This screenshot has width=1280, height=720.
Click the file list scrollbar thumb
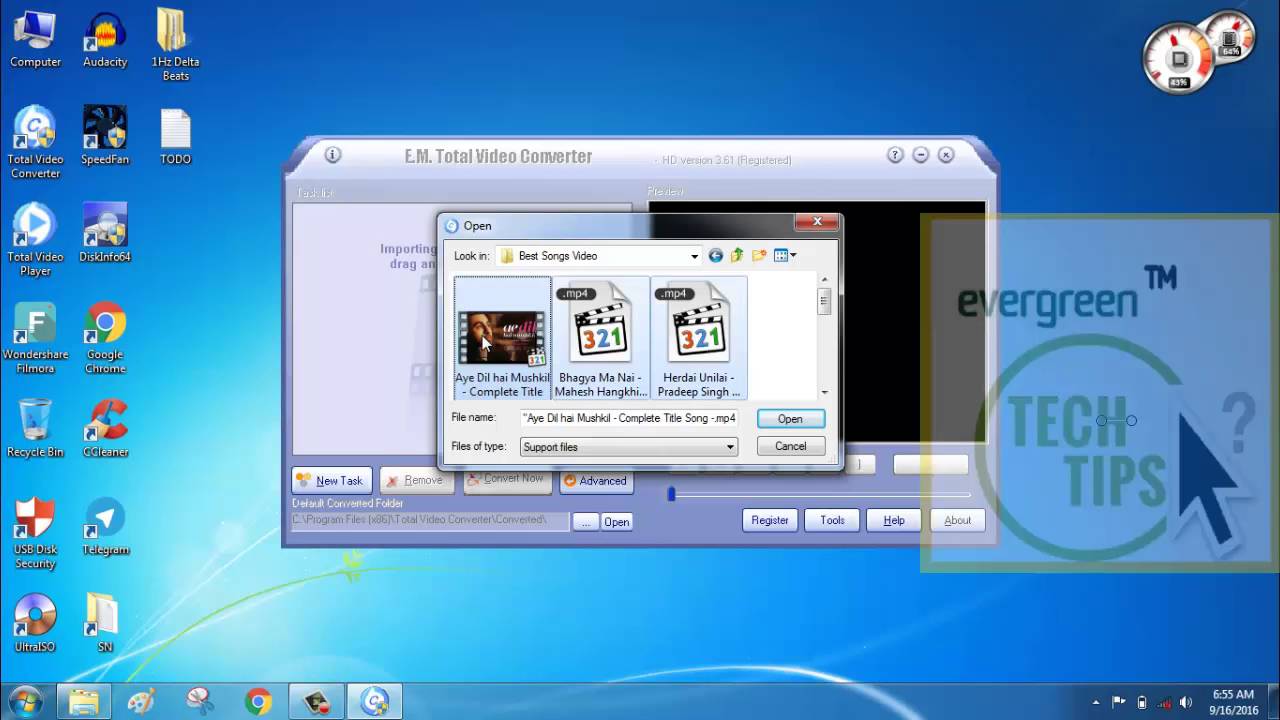824,301
